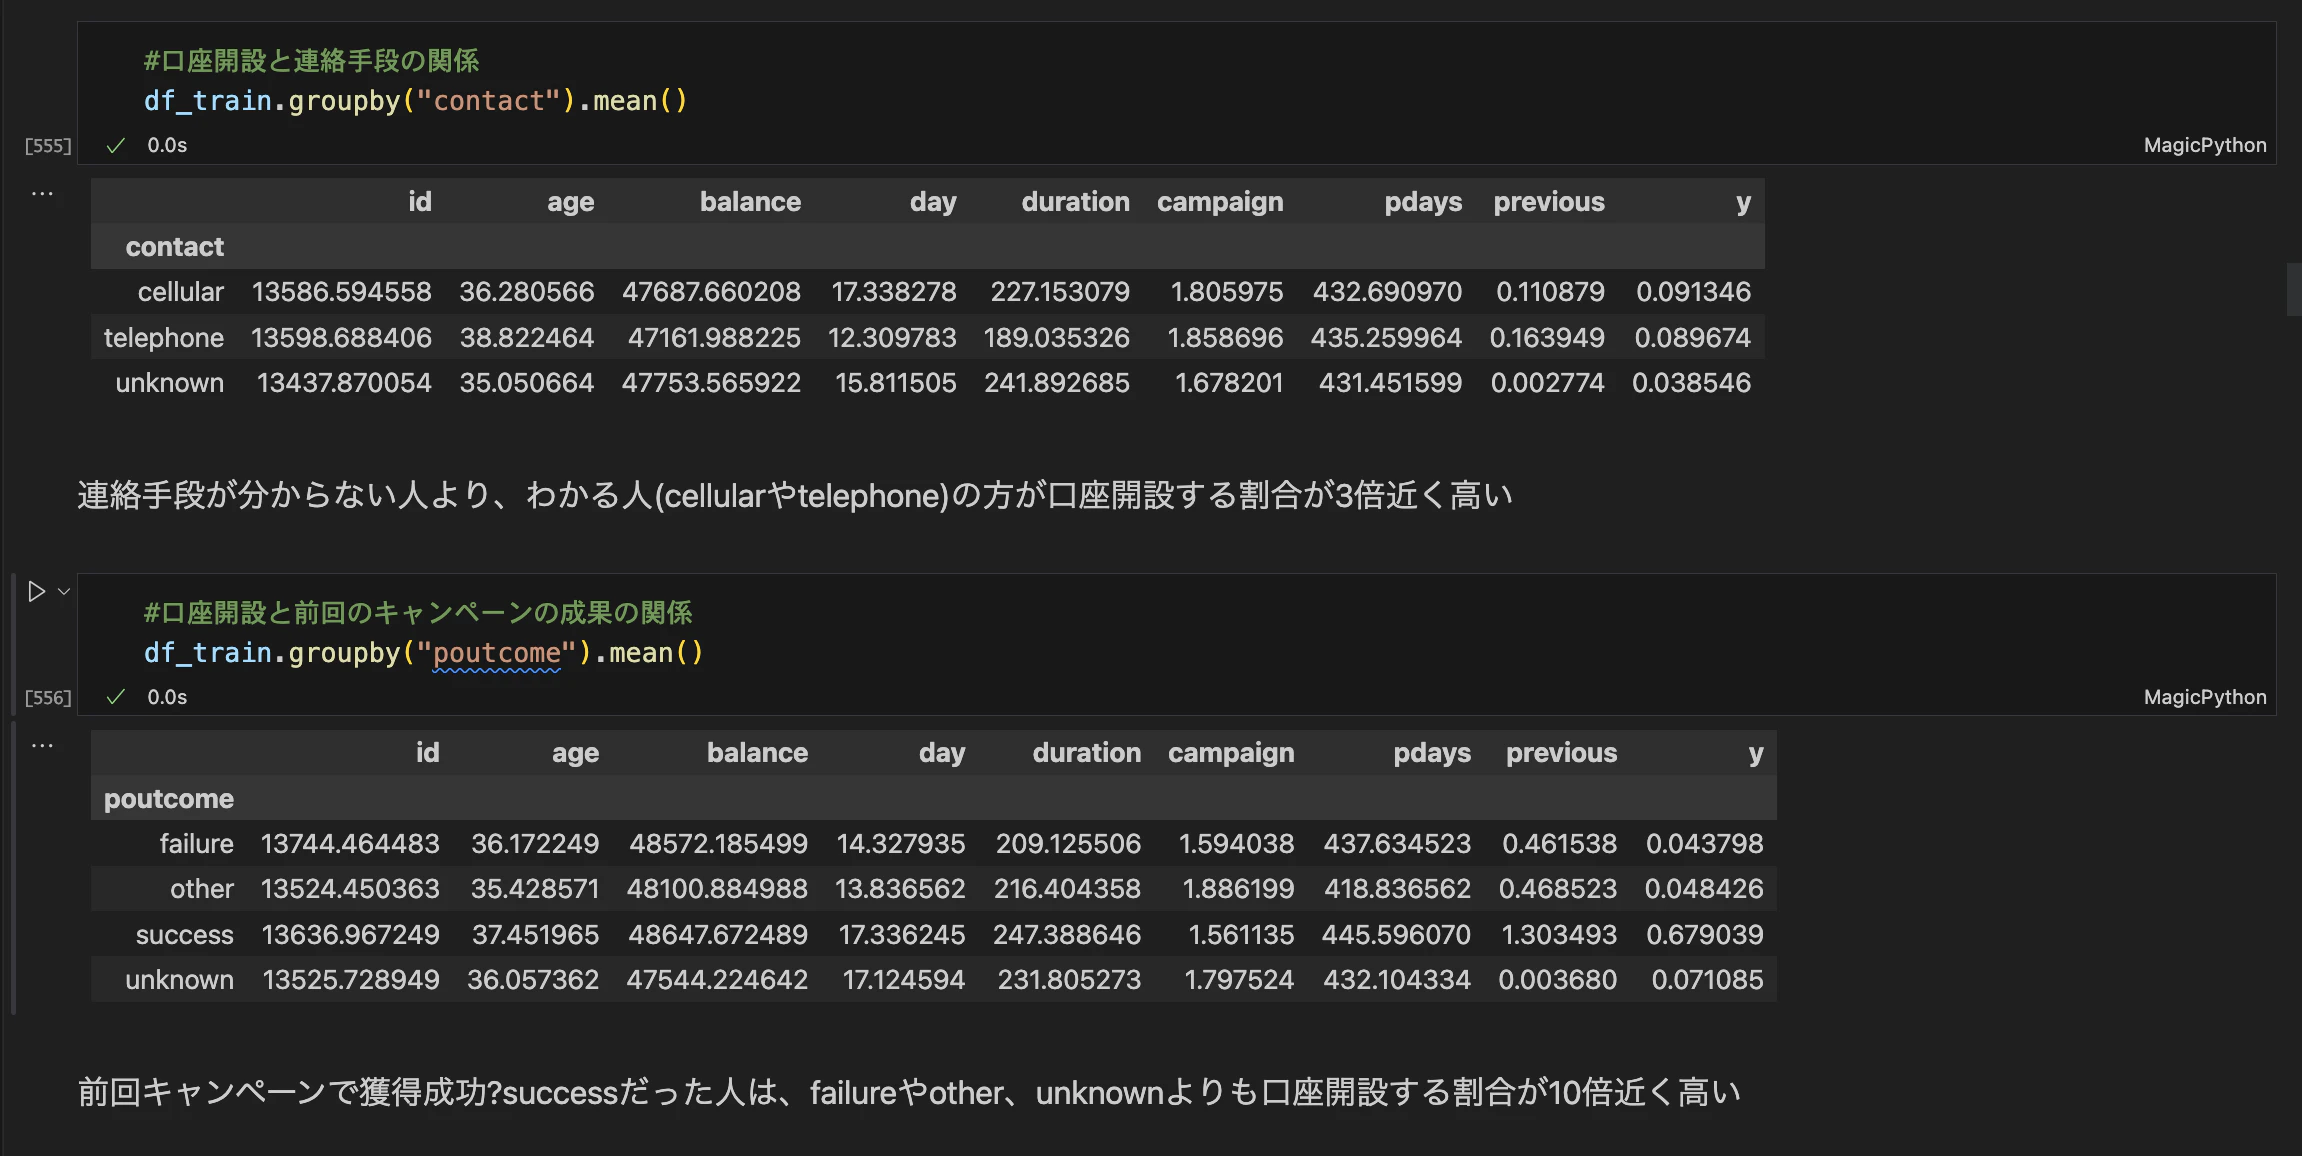Click the Japanese comment in cell 556
This screenshot has width=2302, height=1156.
(417, 613)
